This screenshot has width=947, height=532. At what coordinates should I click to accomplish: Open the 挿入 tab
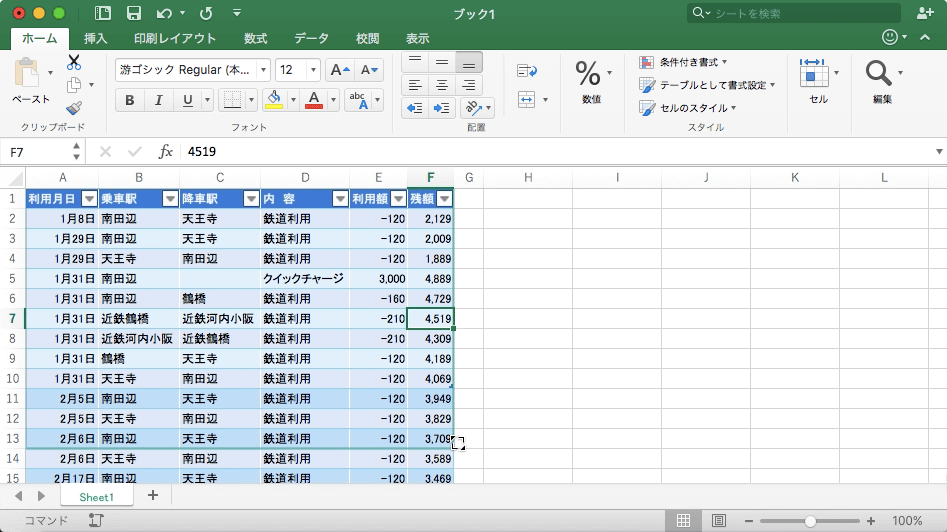[x=95, y=39]
